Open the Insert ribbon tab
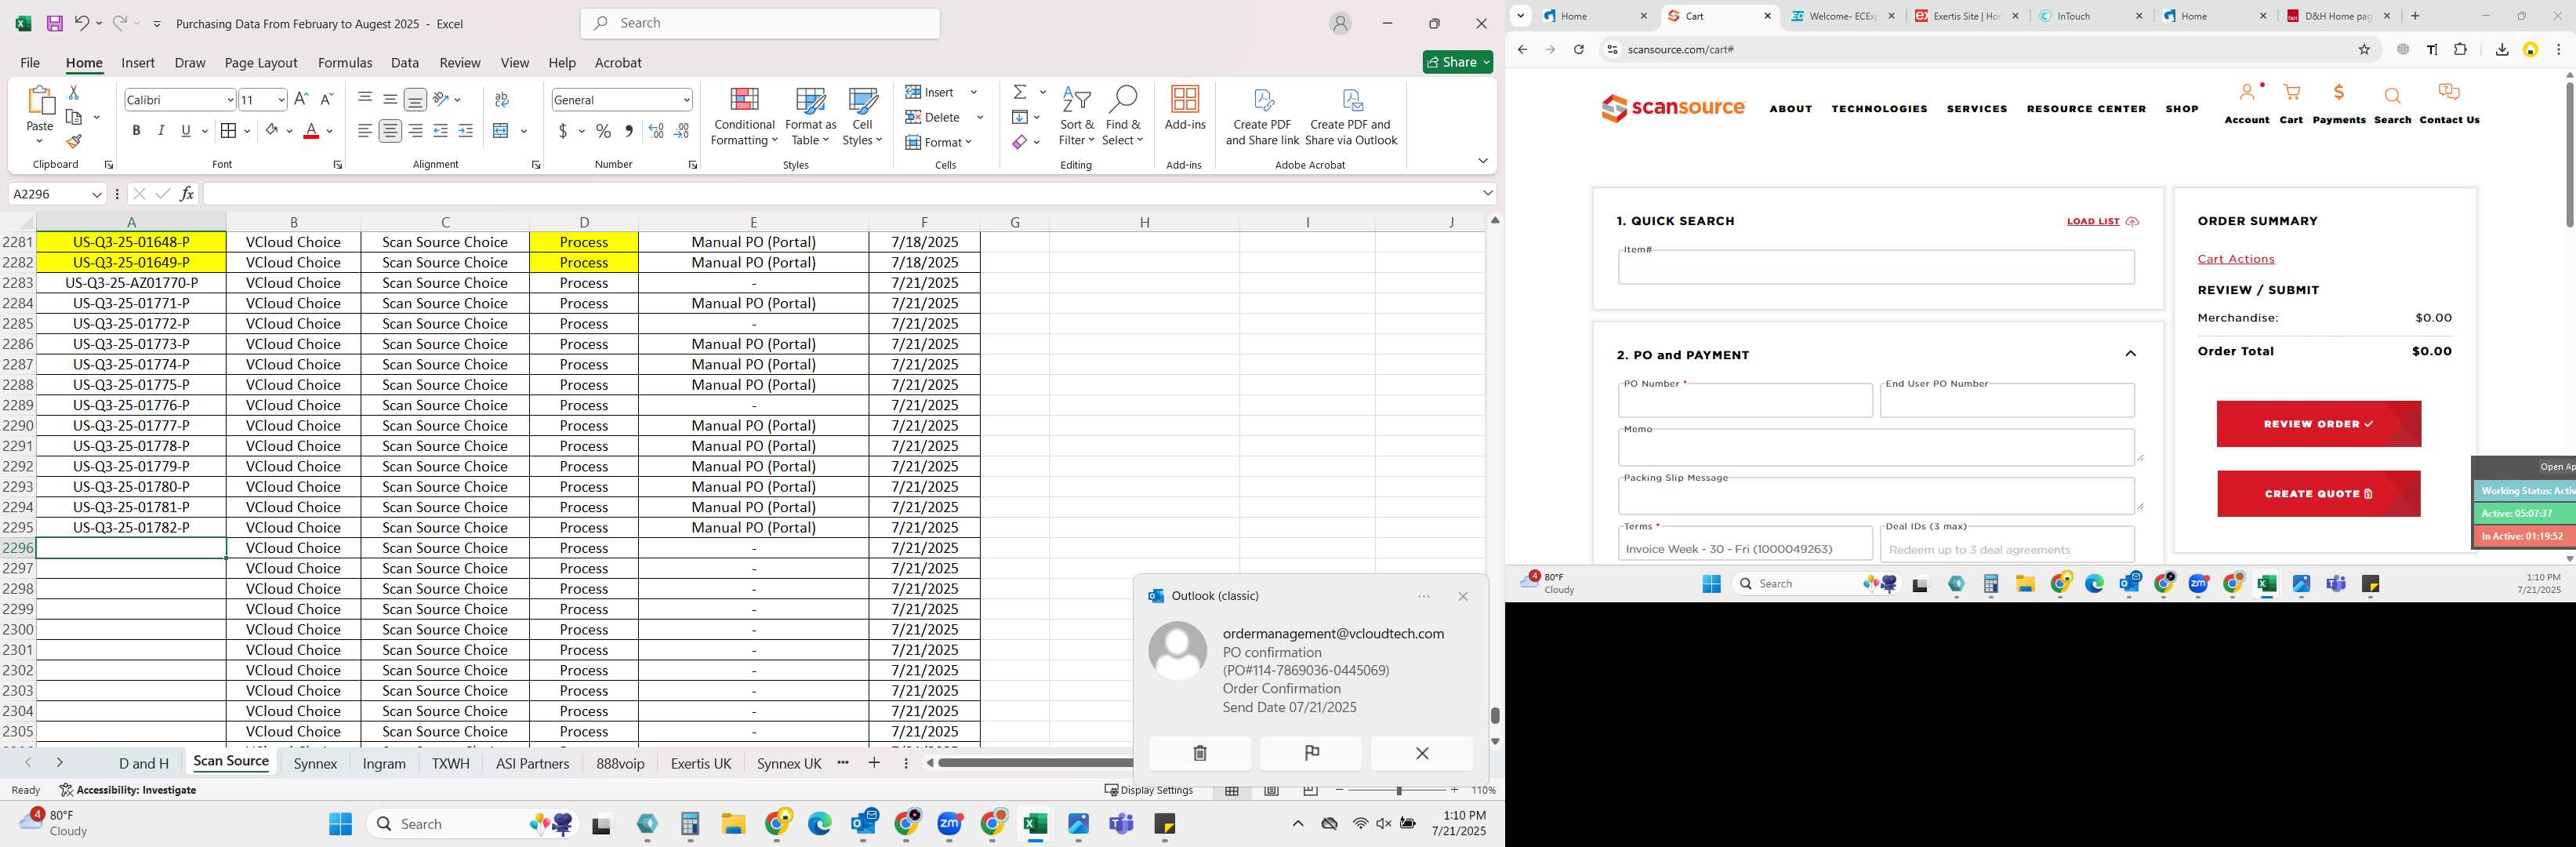Viewport: 2576px width, 847px height. point(138,62)
